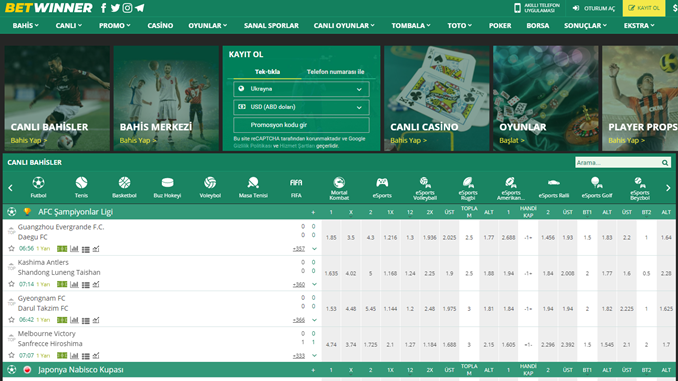Open the SONUÇLAR dropdown menu
The width and height of the screenshot is (678, 381).
[x=585, y=26]
